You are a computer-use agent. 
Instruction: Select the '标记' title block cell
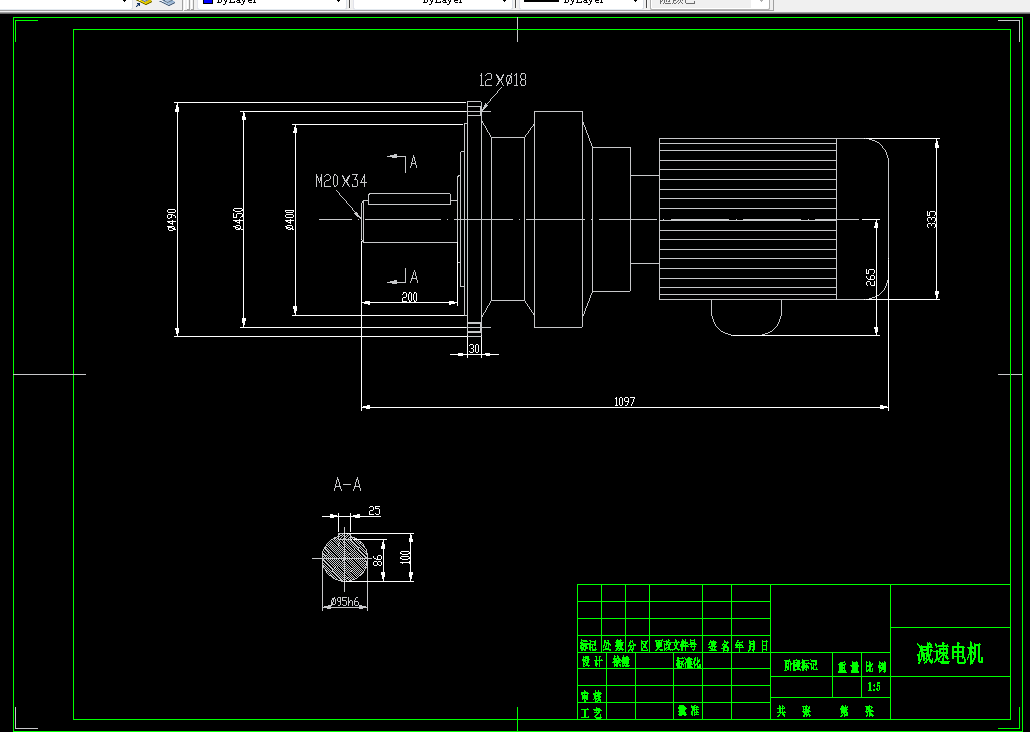589,645
